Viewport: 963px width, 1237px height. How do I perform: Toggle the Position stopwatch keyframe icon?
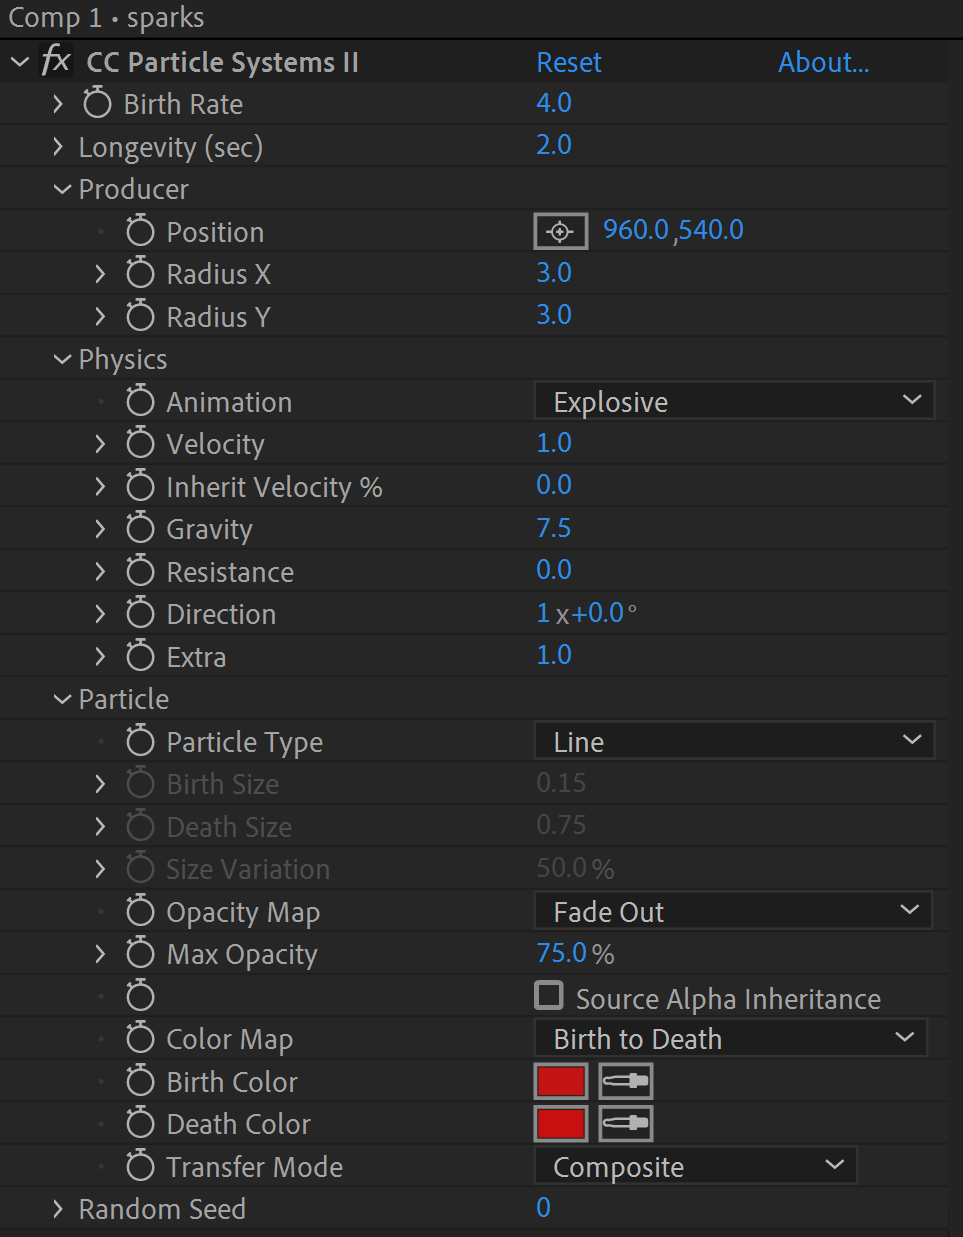point(140,231)
